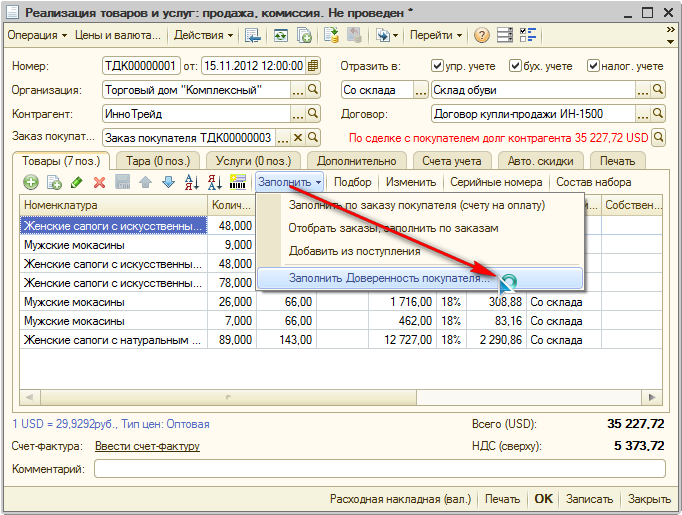Screen dimensions: 682x515
Task: Switch to the Услуги (0 поз.) tab
Action: (254, 160)
